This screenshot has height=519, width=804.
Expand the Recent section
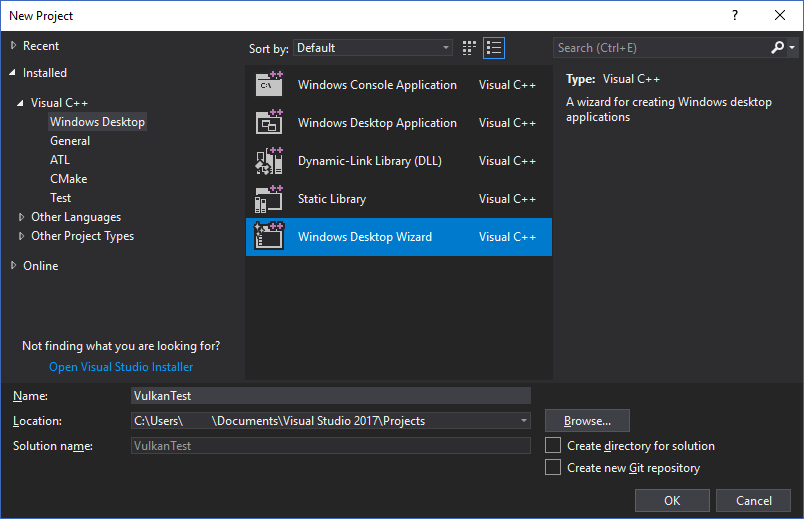coord(14,46)
